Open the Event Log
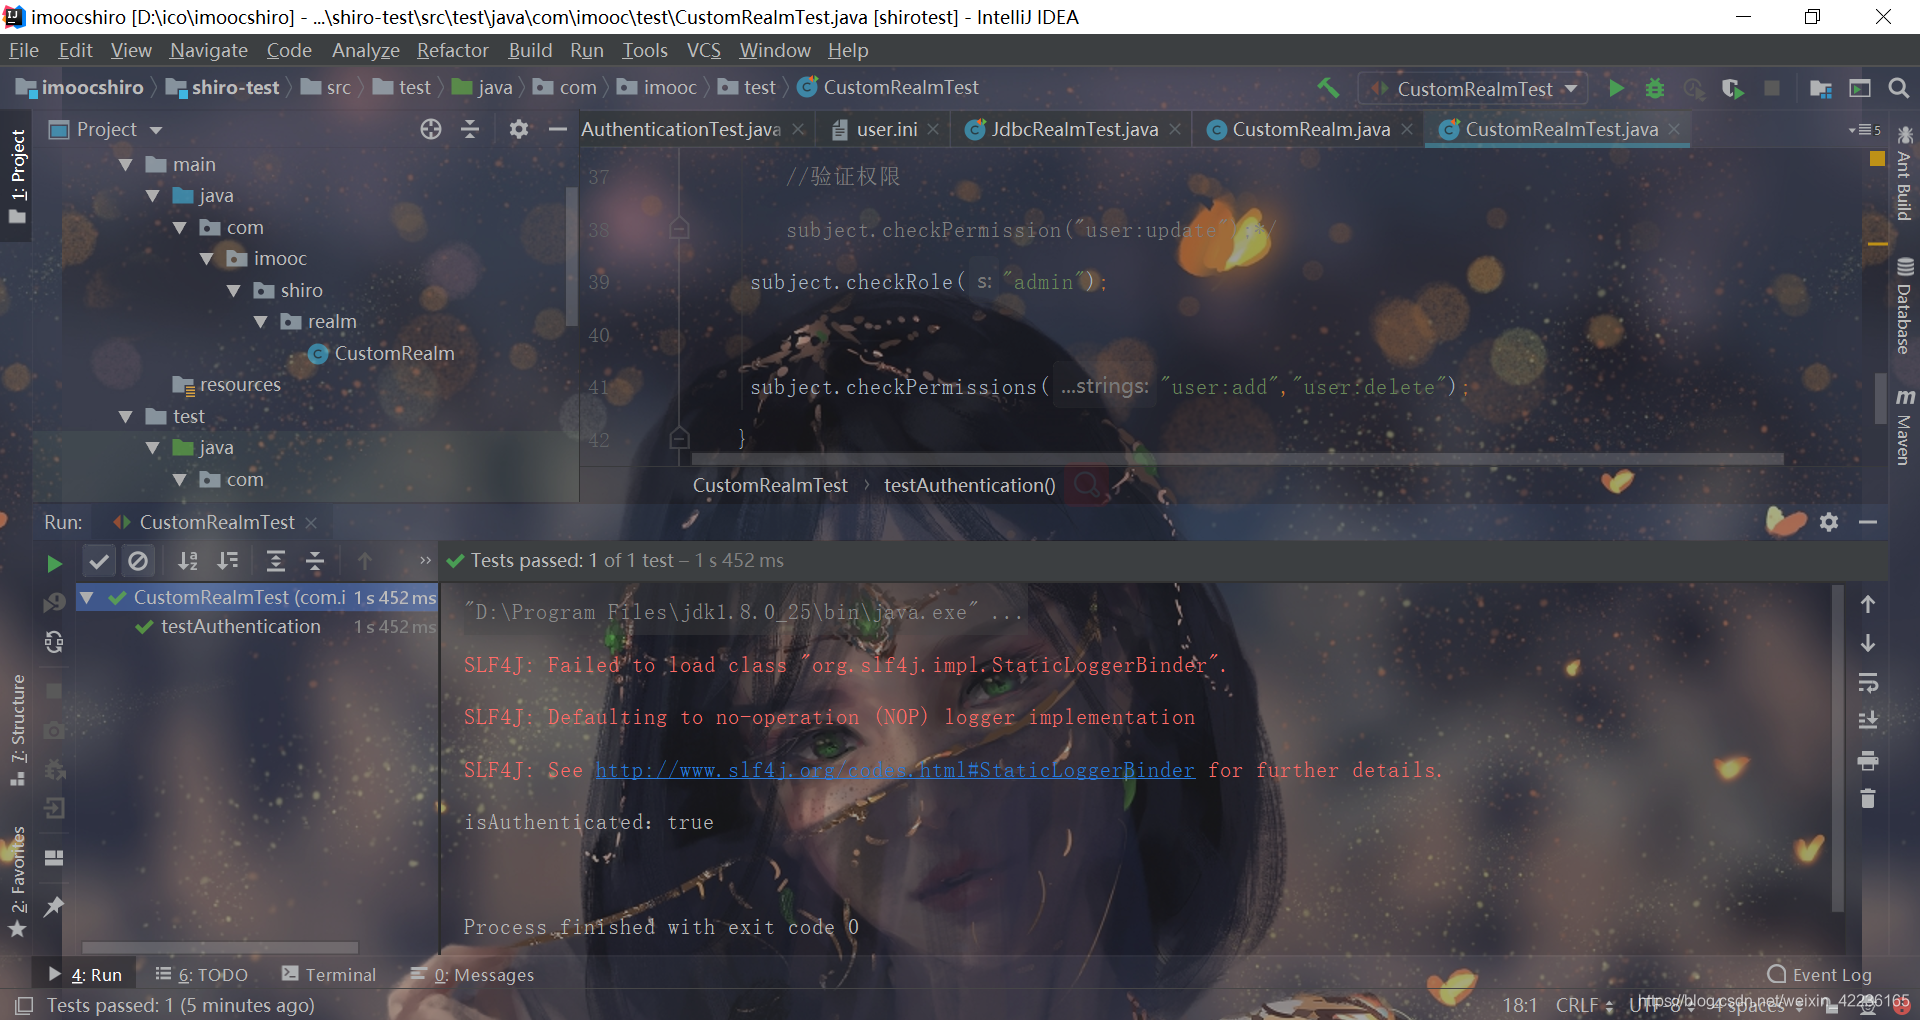 [1820, 974]
